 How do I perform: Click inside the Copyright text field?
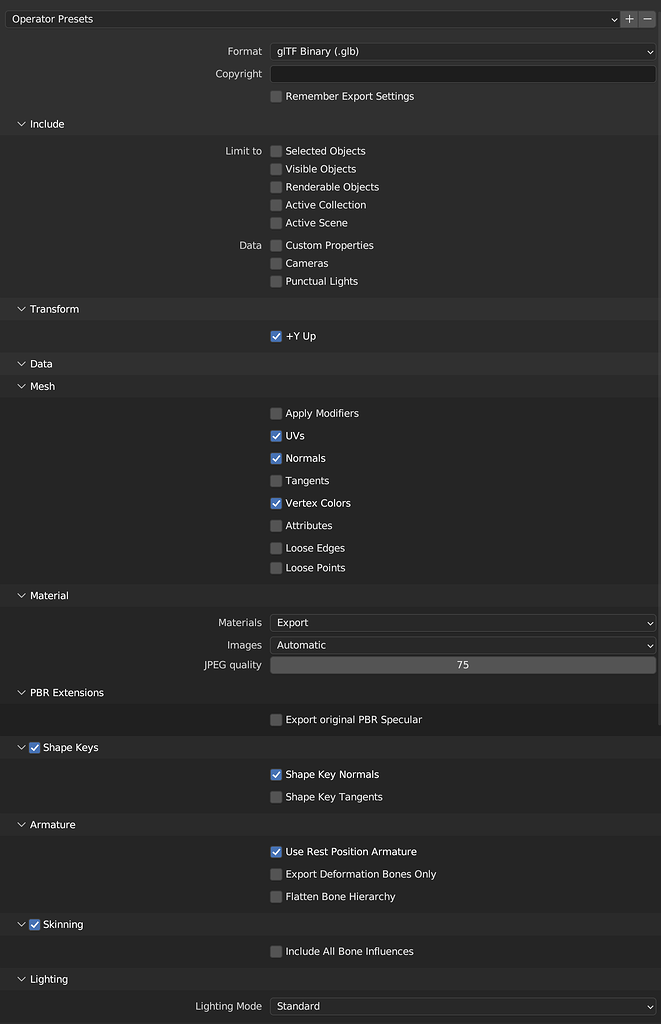click(x=462, y=73)
